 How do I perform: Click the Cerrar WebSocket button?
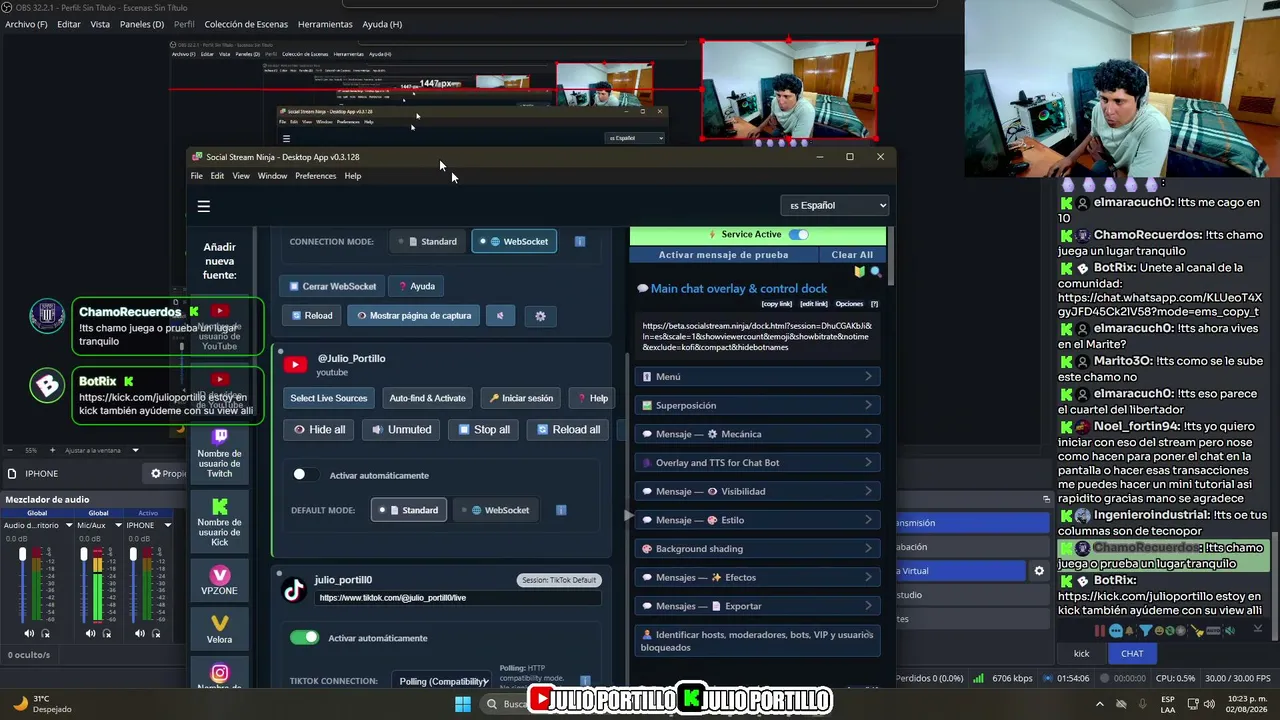331,287
